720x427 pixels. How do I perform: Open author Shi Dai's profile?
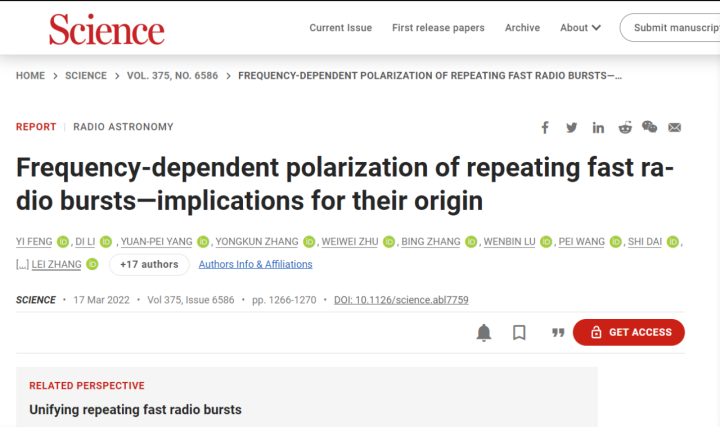point(645,242)
